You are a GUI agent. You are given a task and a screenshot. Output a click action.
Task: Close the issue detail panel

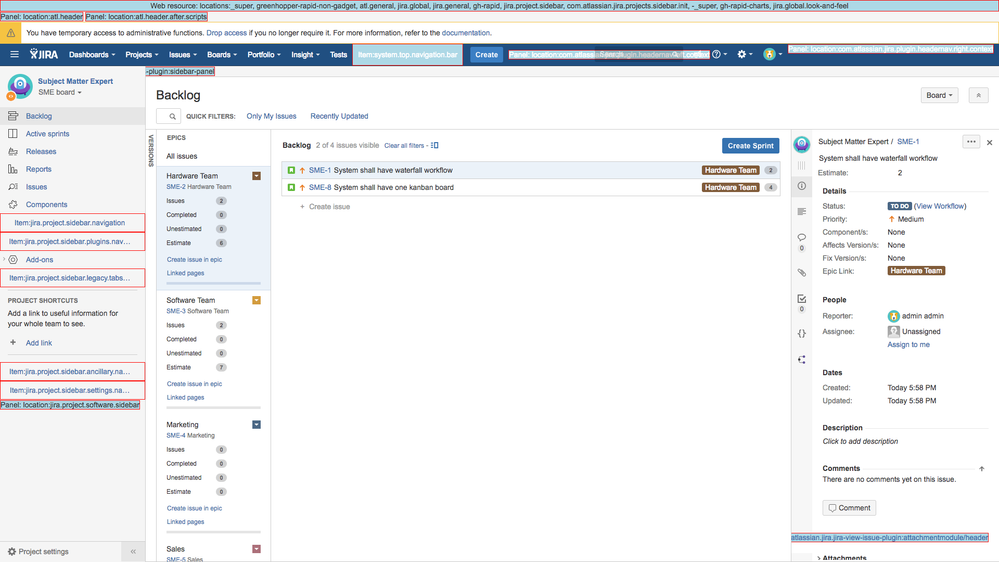pyautogui.click(x=989, y=143)
